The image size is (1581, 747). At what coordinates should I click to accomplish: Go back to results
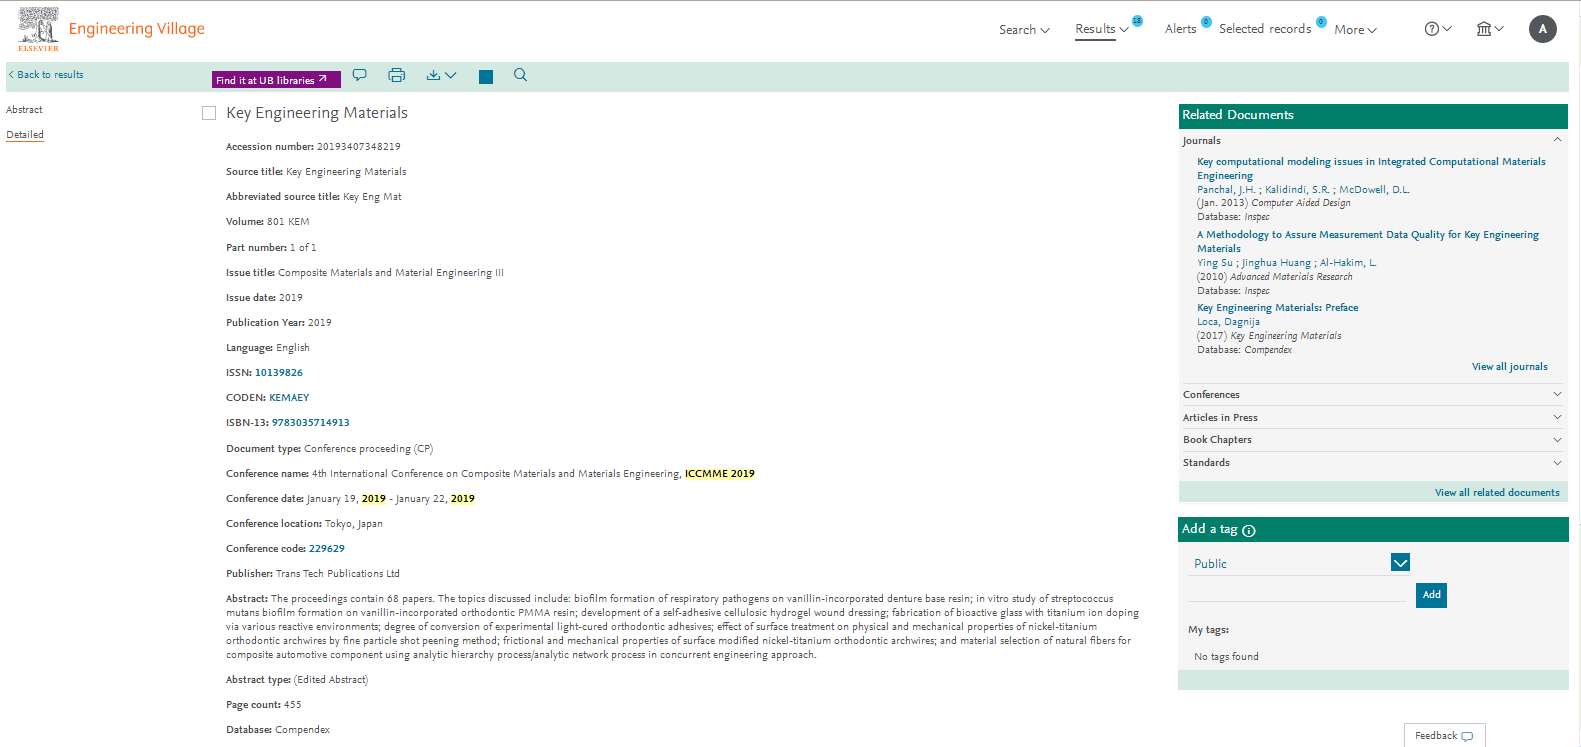click(x=46, y=75)
